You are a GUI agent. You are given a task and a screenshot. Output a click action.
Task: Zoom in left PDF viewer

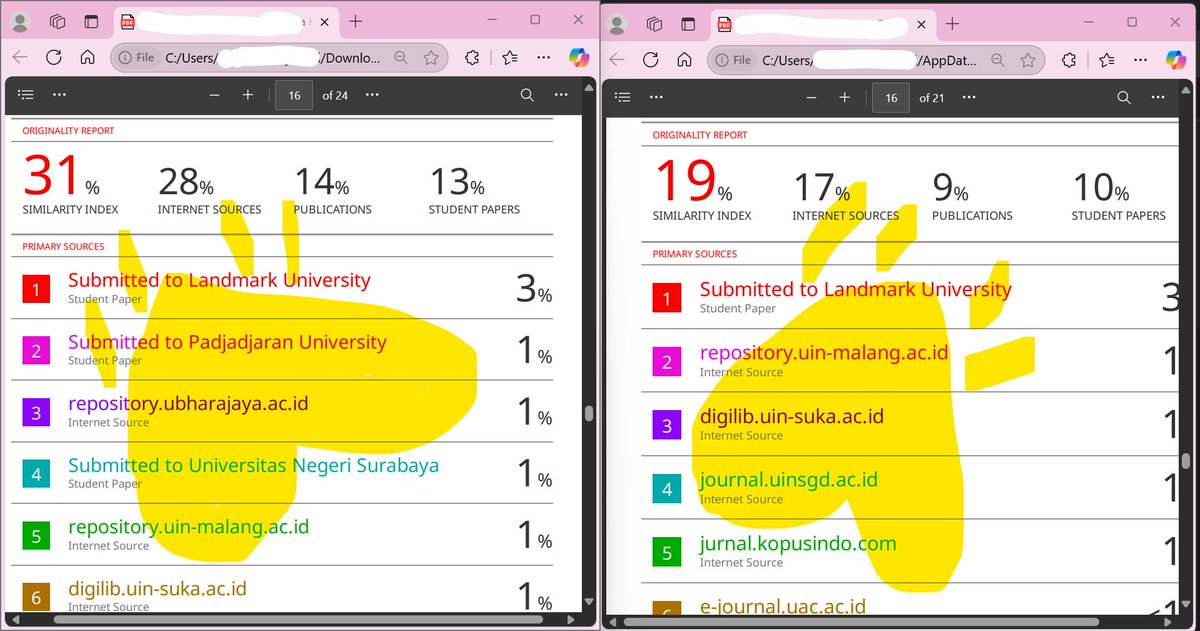[x=248, y=95]
